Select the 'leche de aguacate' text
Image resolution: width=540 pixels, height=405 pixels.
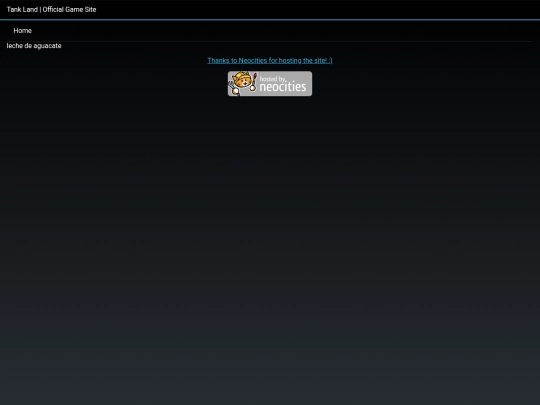(x=34, y=46)
